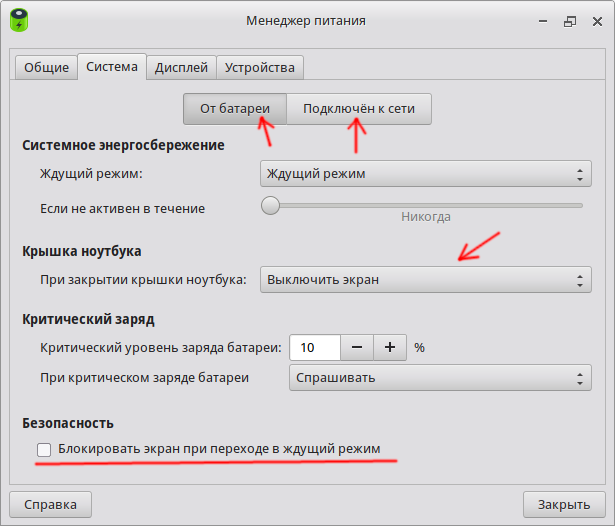This screenshot has width=615, height=526.
Task: Open the Дисплей tab
Action: click(x=181, y=68)
